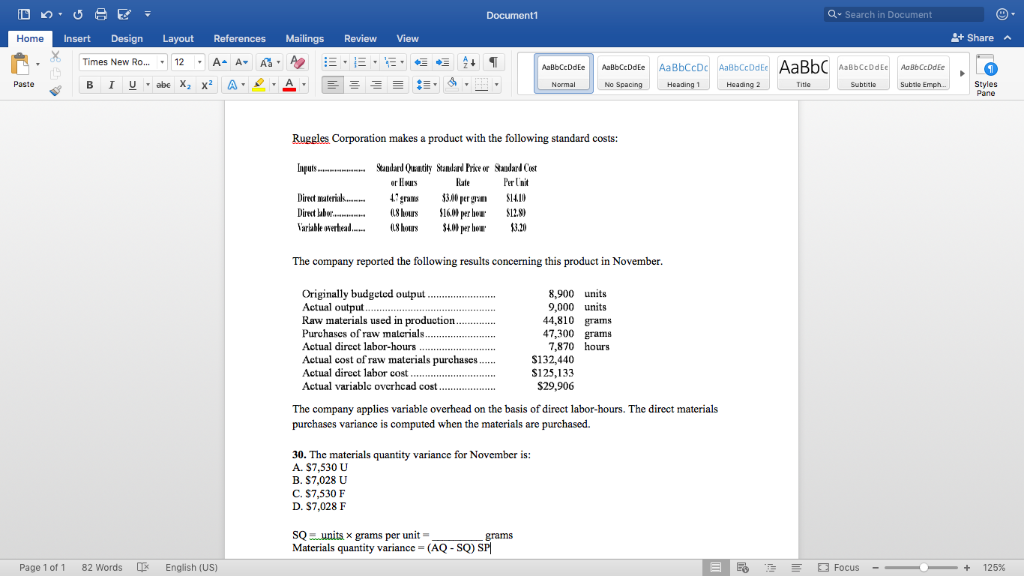Toggle Italic formatting
The width and height of the screenshot is (1024, 576).
coord(111,85)
